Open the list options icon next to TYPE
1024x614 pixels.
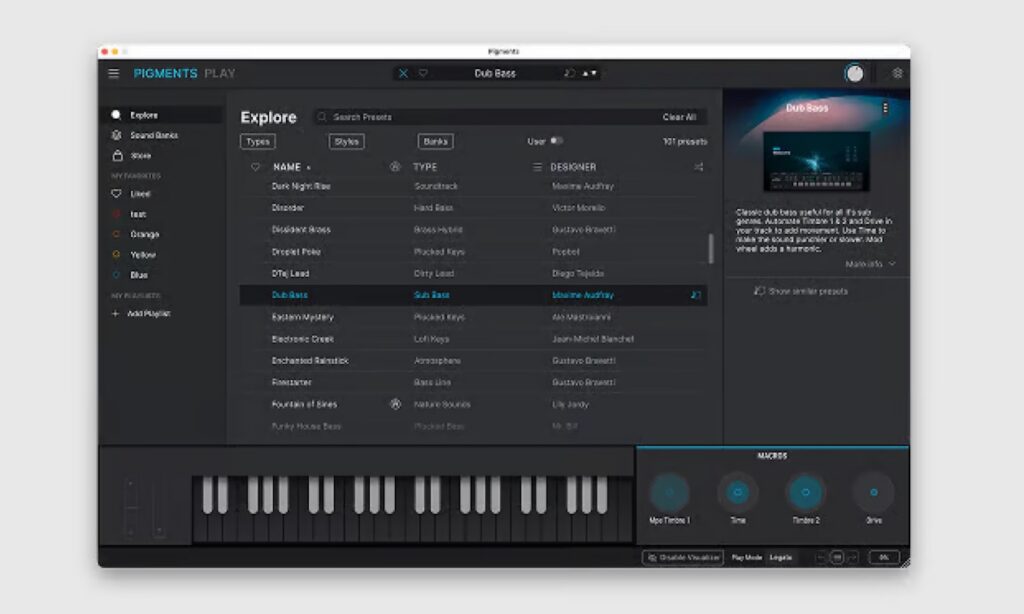click(537, 167)
